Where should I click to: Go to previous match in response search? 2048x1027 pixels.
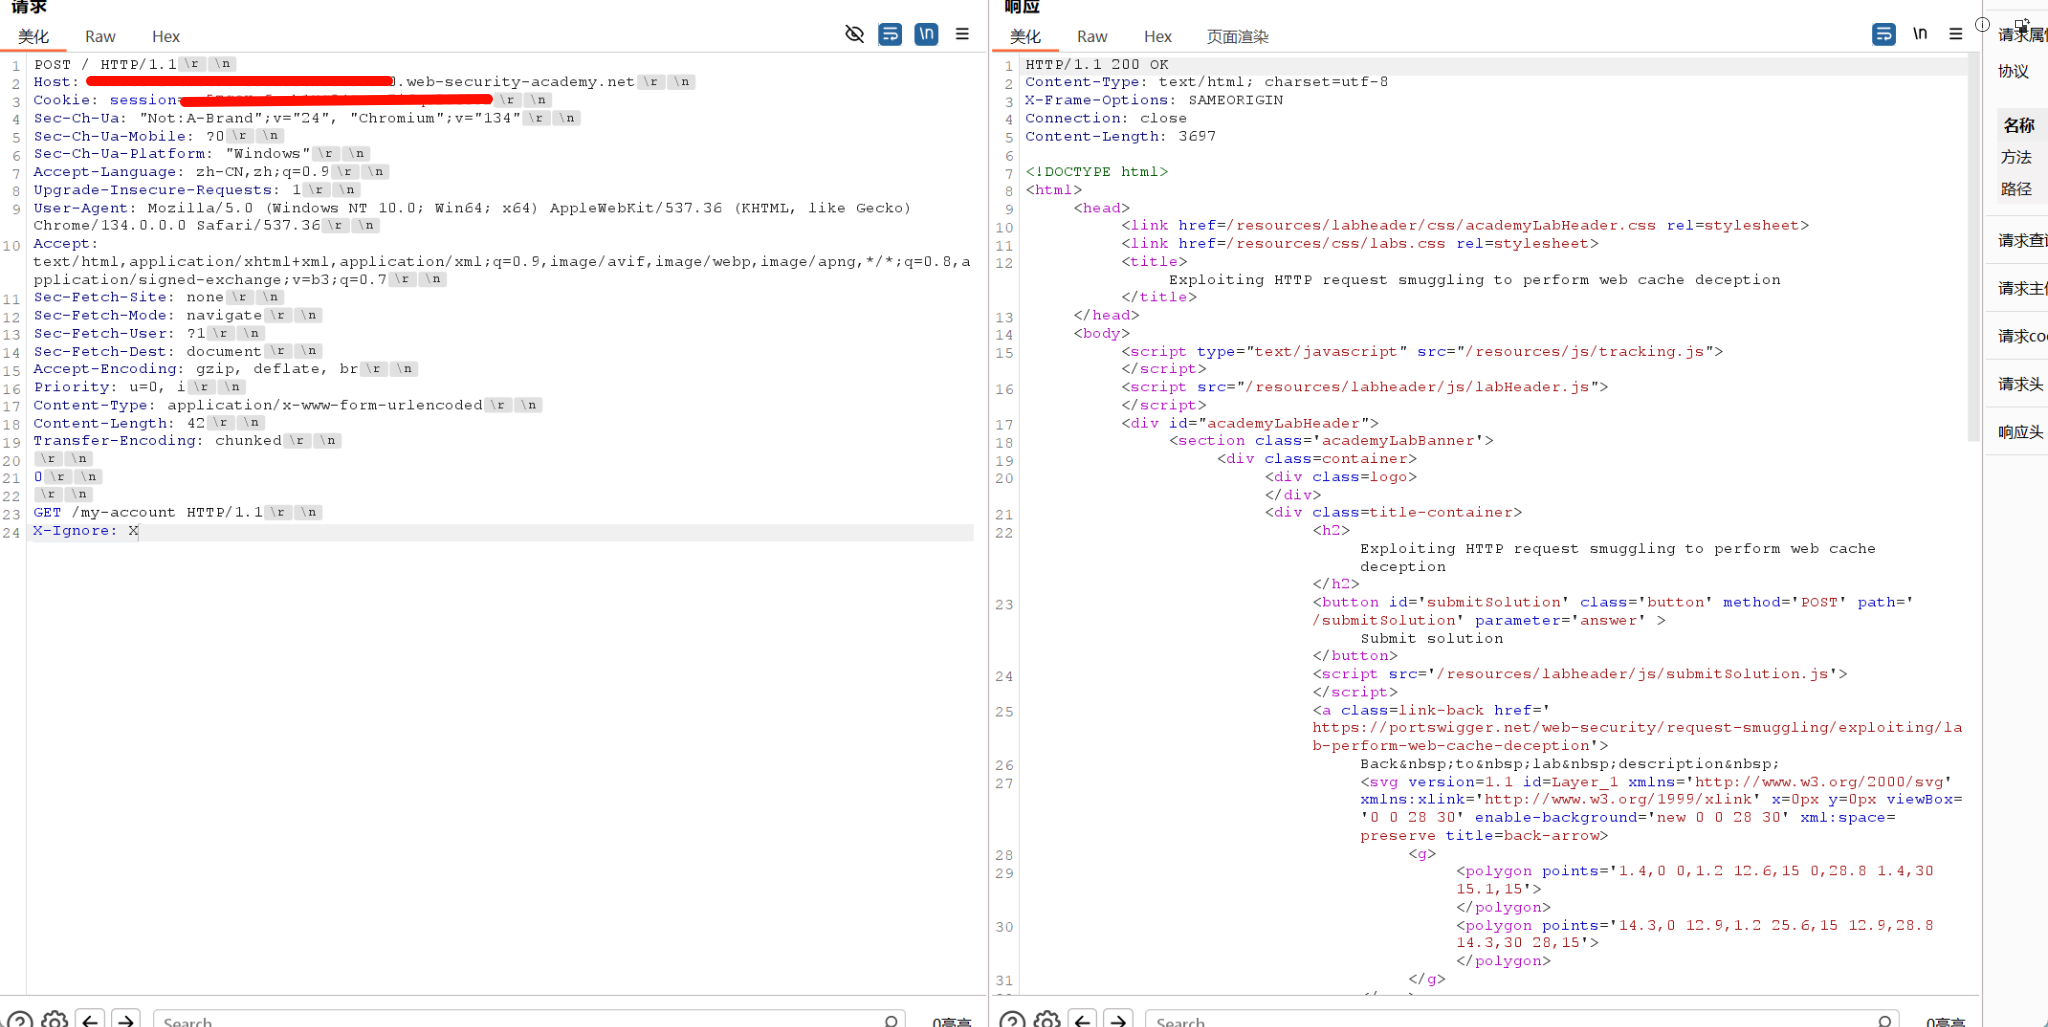click(1082, 1019)
